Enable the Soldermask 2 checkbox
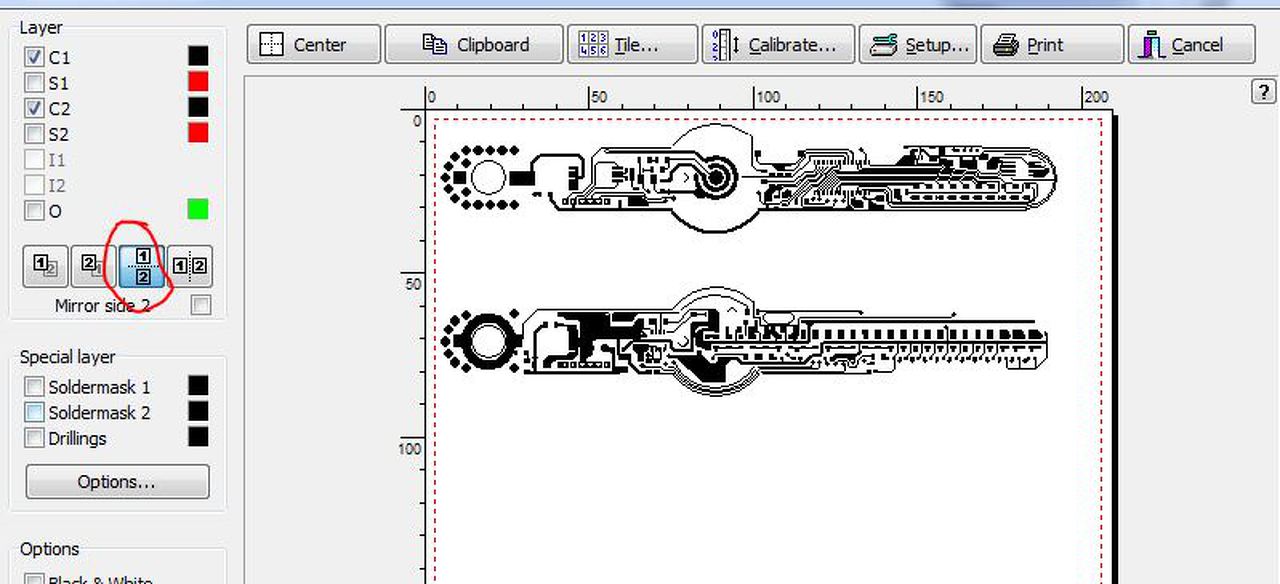Screen dimensions: 1280x584 tap(35, 412)
